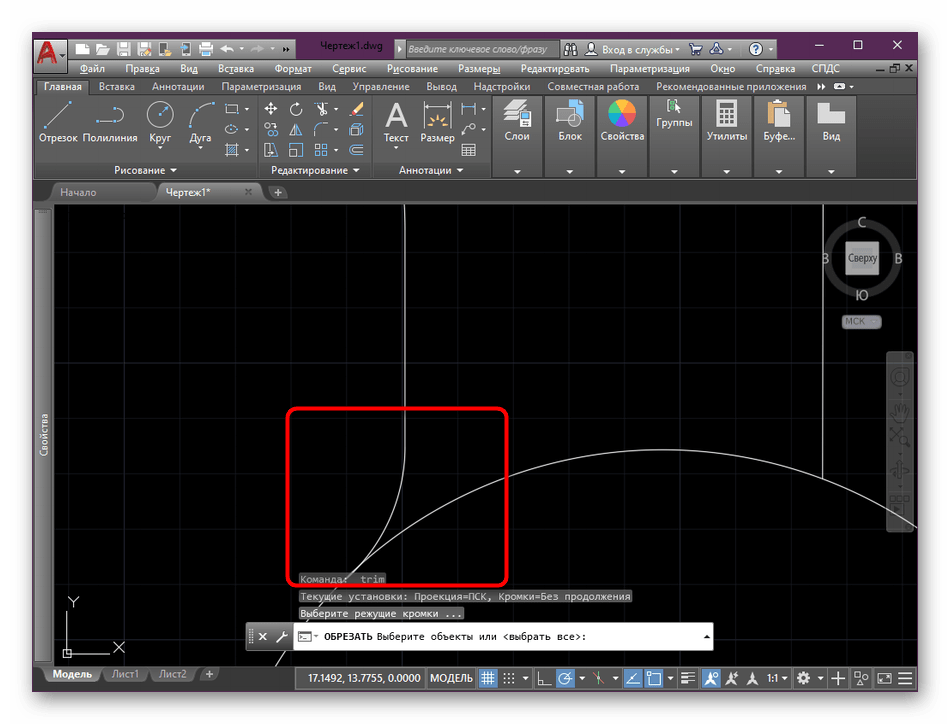This screenshot has width=950, height=724.
Task: Open the Формат menu
Action: (292, 69)
